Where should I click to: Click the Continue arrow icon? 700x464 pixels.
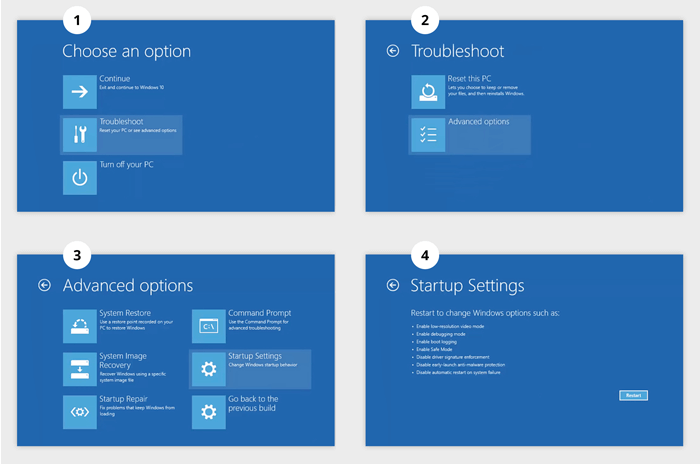point(80,91)
